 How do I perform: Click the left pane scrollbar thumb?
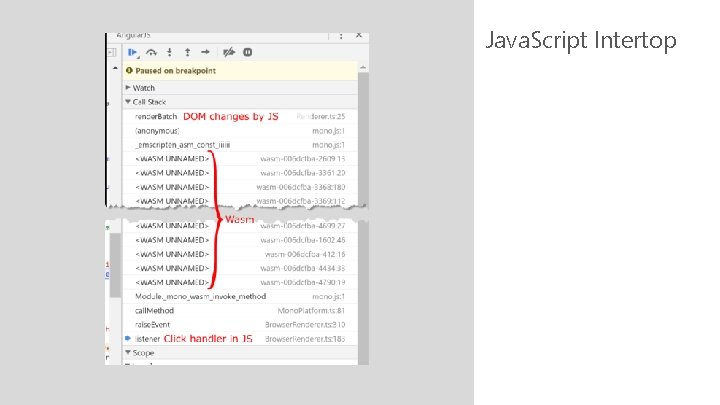pyautogui.click(x=115, y=265)
